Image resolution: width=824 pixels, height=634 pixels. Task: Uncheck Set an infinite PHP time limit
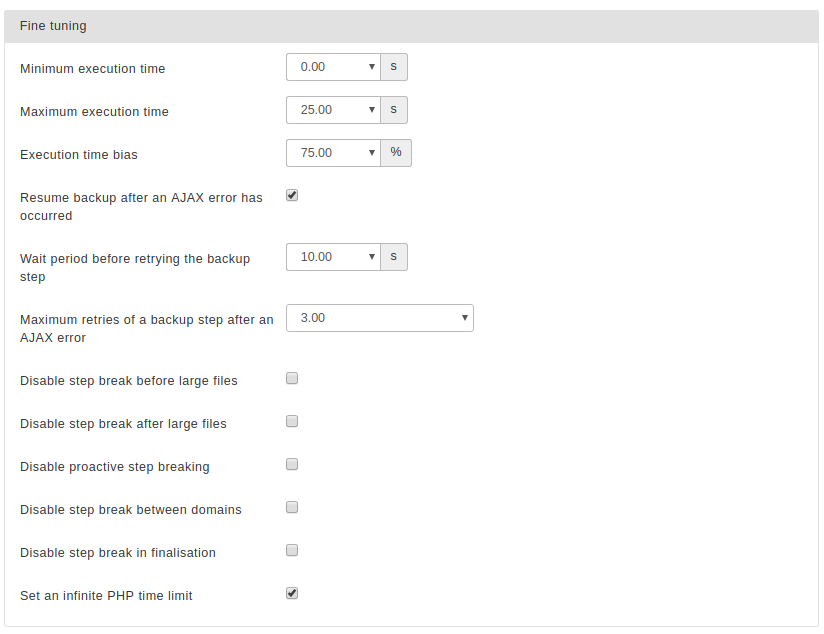292,594
